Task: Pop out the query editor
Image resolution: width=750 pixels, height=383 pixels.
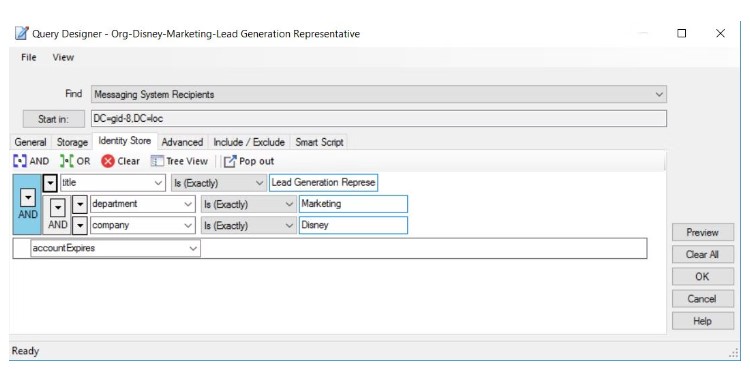Action: pos(249,161)
